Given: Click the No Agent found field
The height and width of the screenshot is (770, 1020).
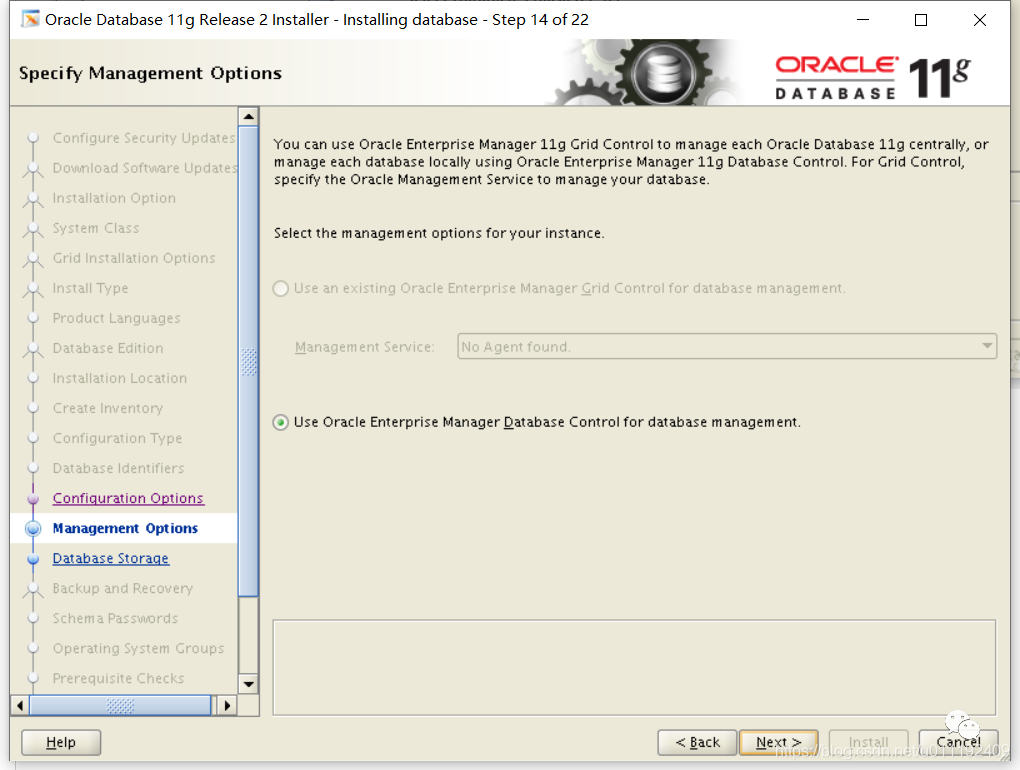Looking at the screenshot, I should (727, 346).
